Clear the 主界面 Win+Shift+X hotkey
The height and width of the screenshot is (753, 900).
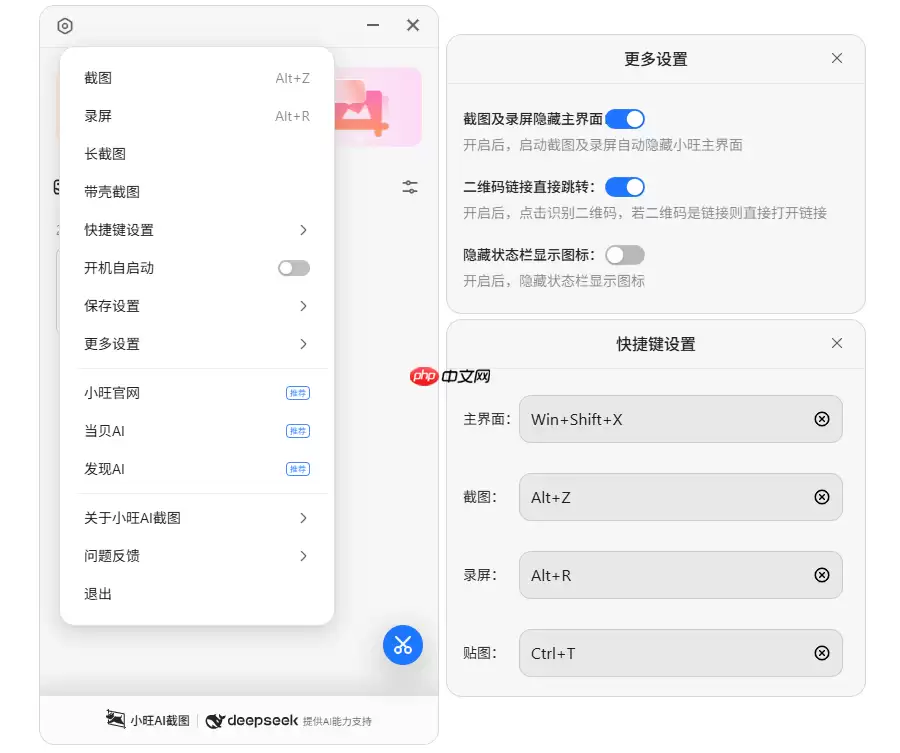tap(822, 419)
